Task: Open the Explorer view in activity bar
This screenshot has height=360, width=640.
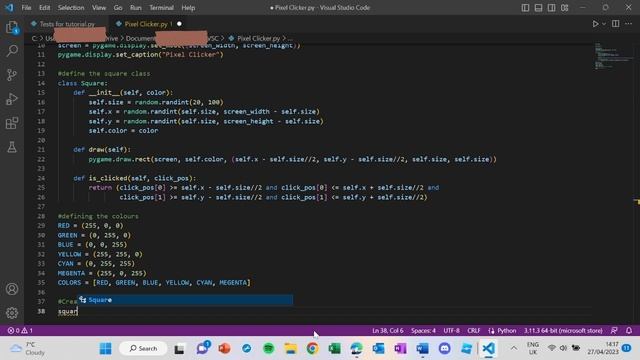Action: (12, 27)
